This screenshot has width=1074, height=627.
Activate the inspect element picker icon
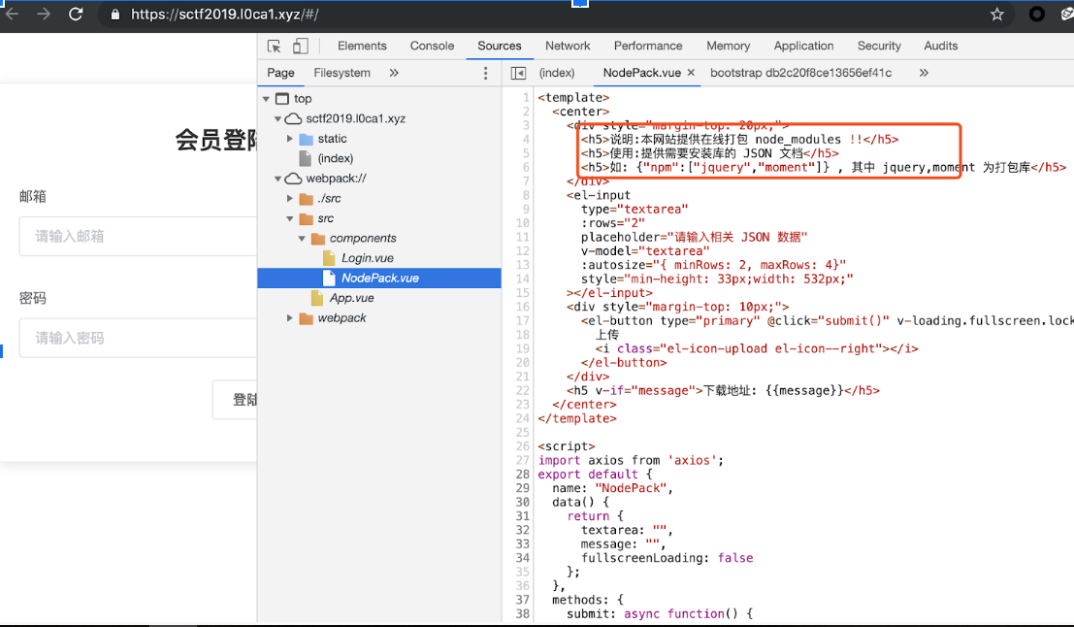(x=274, y=46)
